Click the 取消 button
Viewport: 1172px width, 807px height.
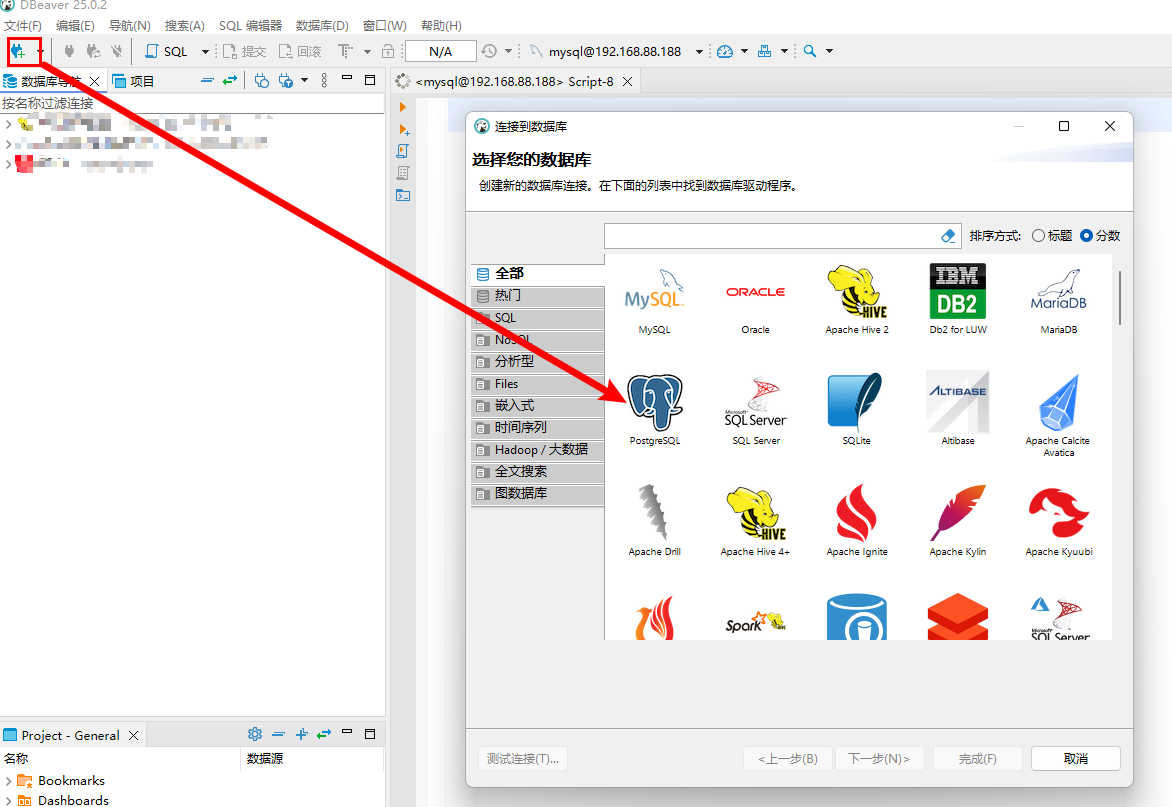point(1075,759)
